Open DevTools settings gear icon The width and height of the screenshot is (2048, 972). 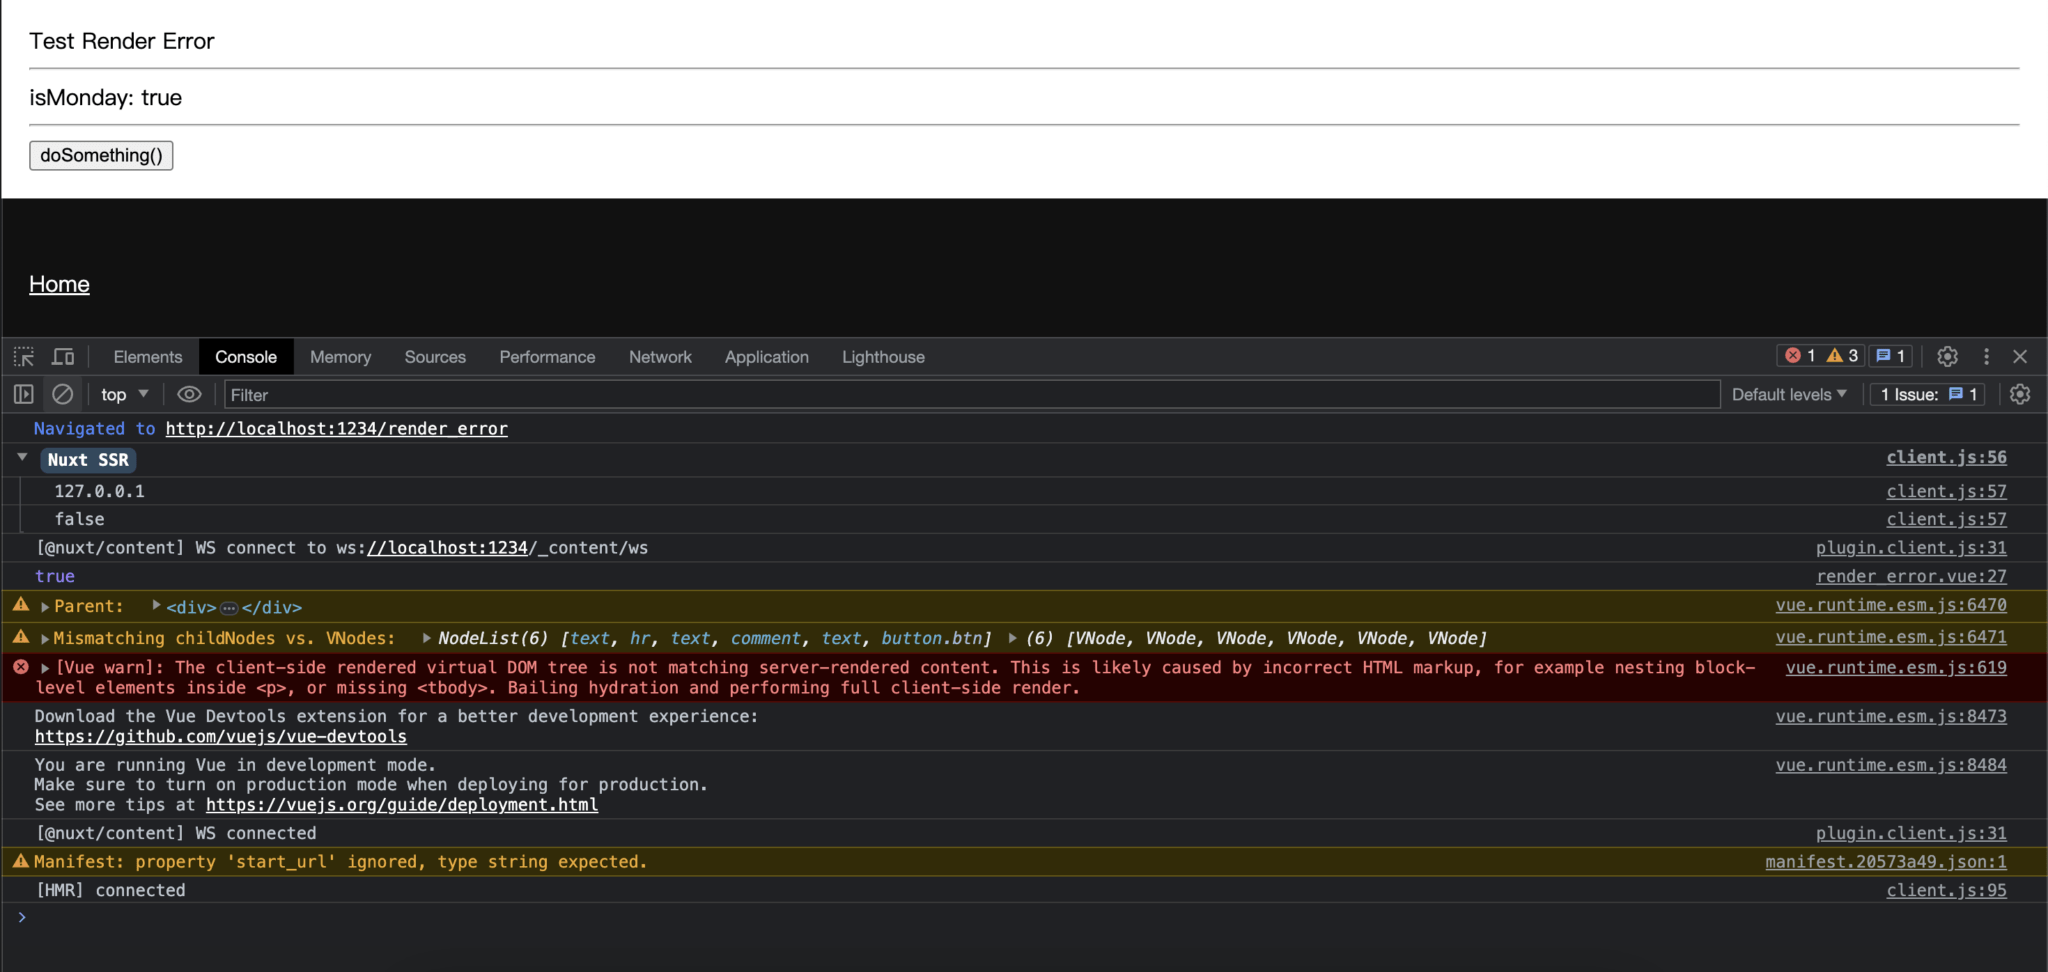[1947, 356]
